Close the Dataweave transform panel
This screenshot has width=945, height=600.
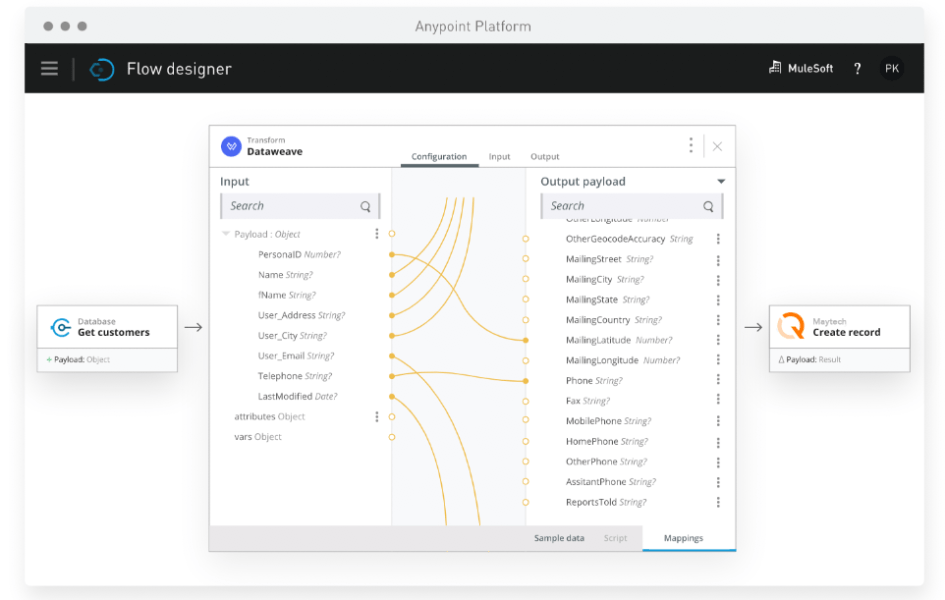(717, 146)
